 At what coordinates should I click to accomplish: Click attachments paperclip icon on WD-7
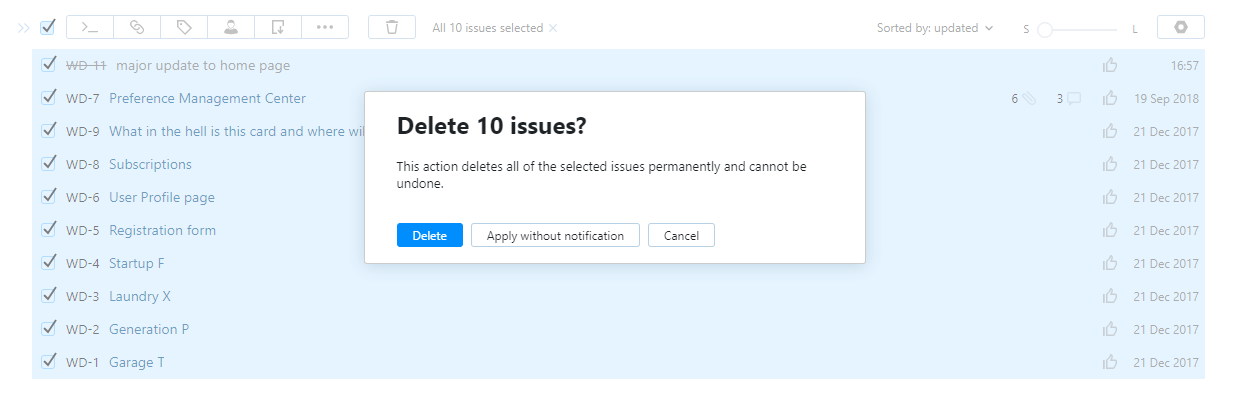pos(1029,99)
